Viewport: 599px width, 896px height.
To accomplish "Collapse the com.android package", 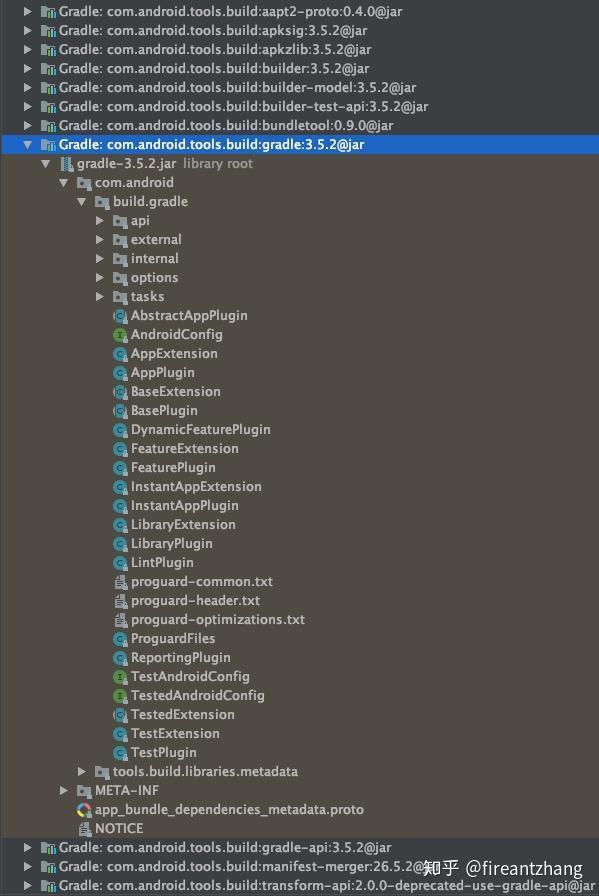I will tap(63, 183).
